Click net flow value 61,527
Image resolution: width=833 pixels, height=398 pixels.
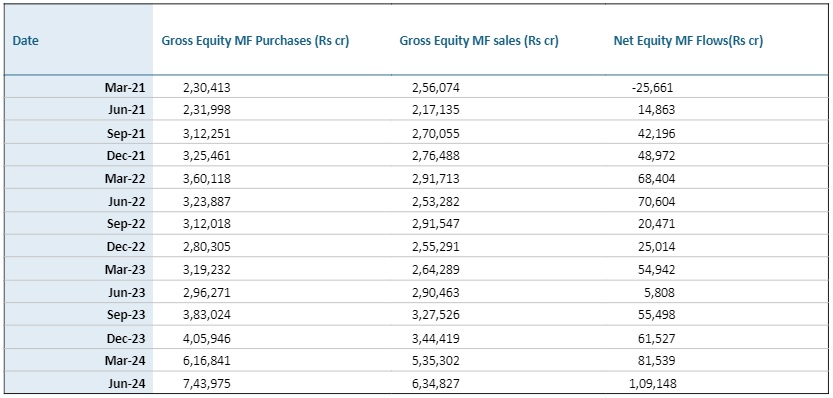pyautogui.click(x=656, y=338)
